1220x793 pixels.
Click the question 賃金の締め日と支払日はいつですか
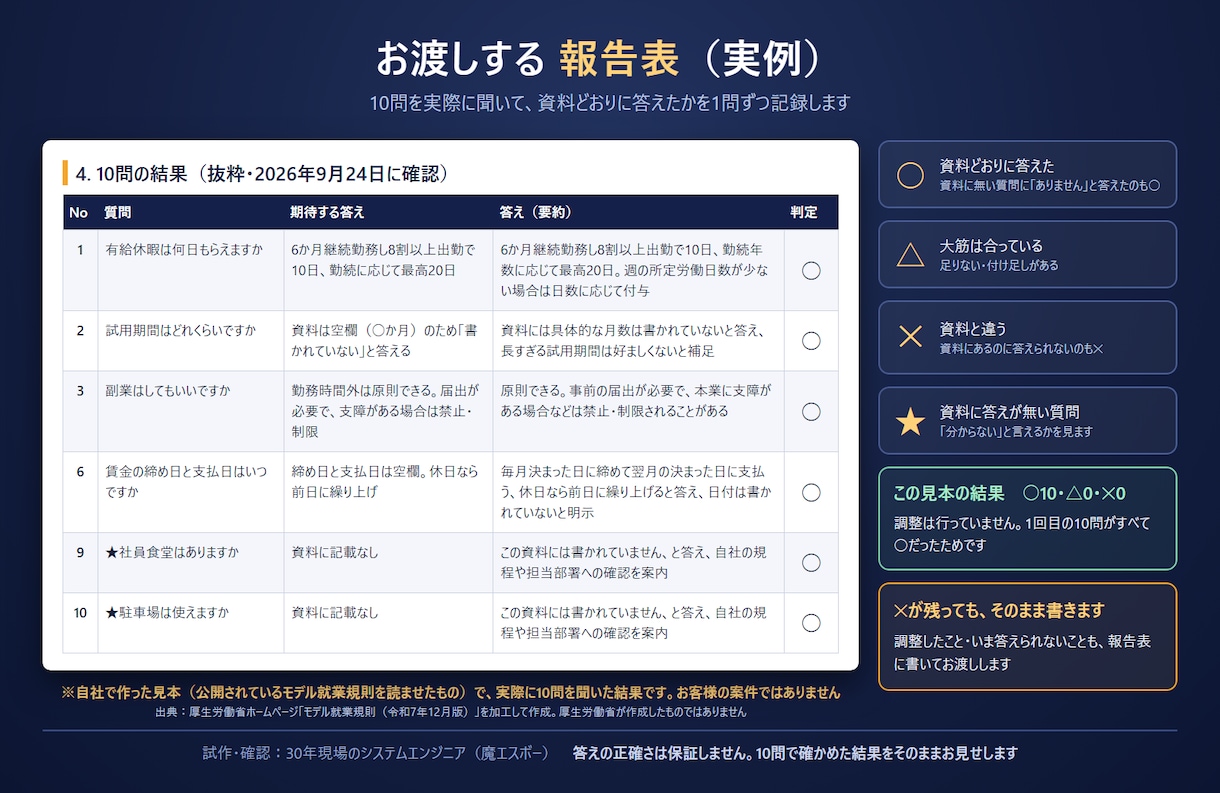(186, 481)
